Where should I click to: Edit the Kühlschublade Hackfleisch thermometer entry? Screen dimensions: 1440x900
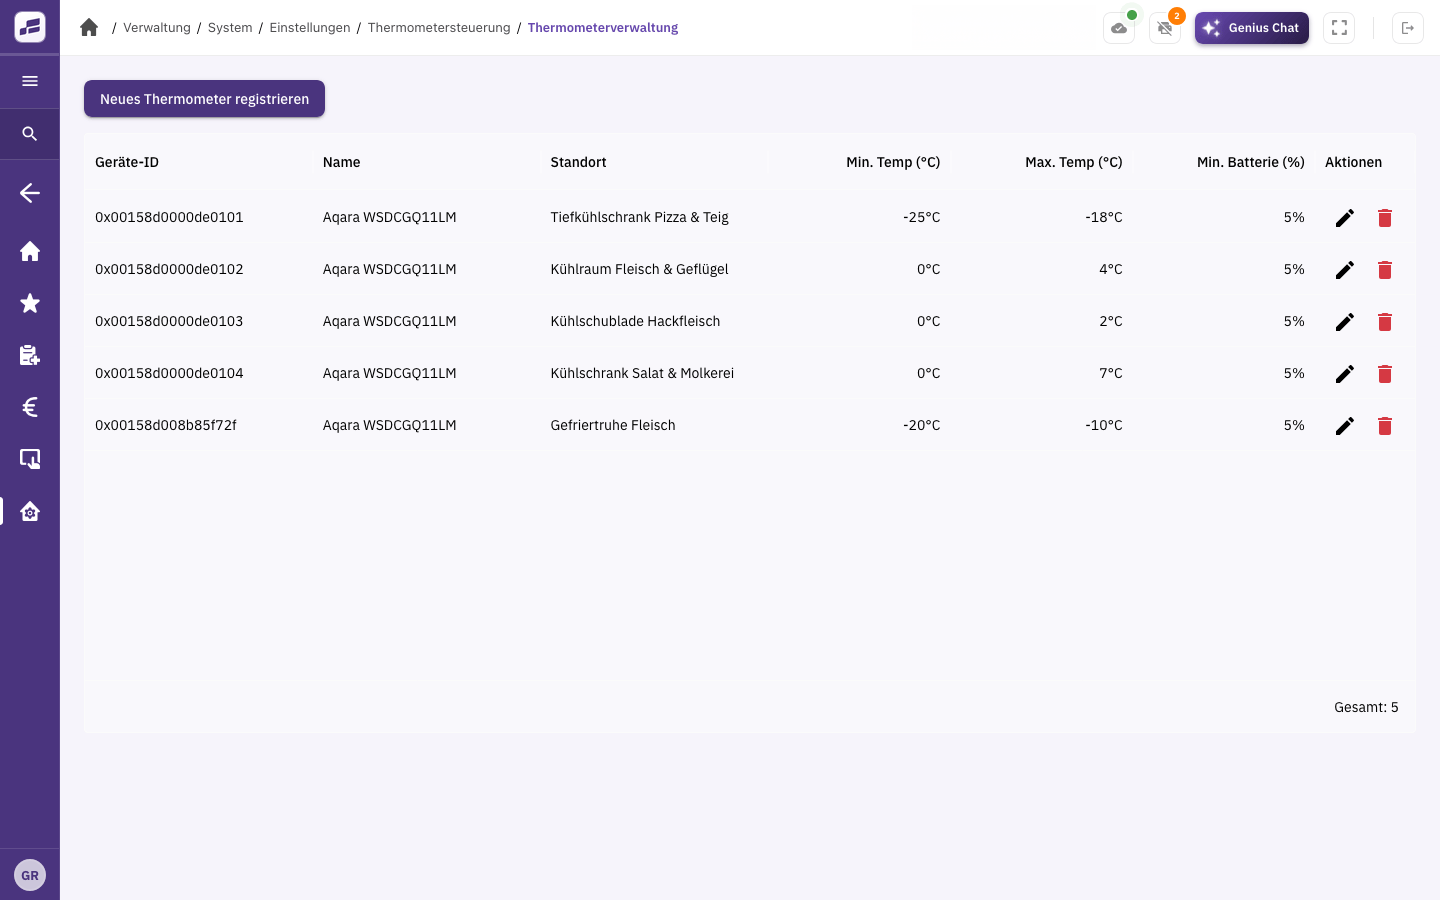pos(1345,322)
